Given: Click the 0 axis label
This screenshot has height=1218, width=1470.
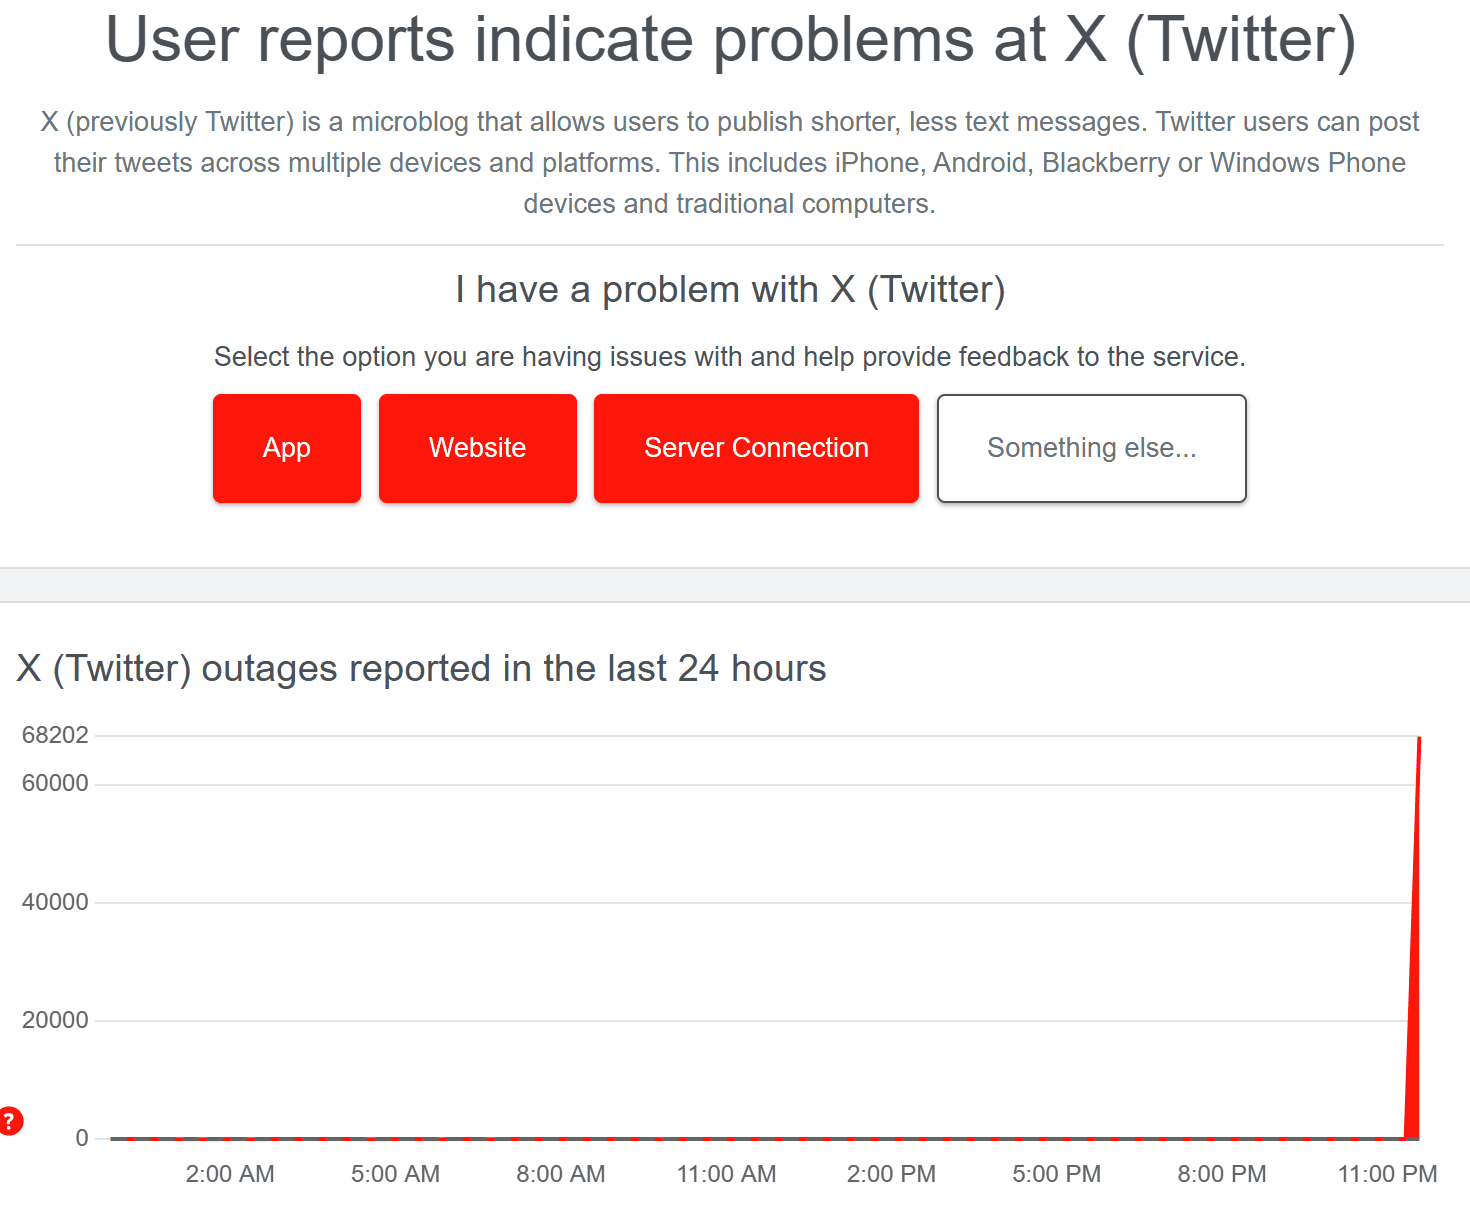Looking at the screenshot, I should point(82,1138).
